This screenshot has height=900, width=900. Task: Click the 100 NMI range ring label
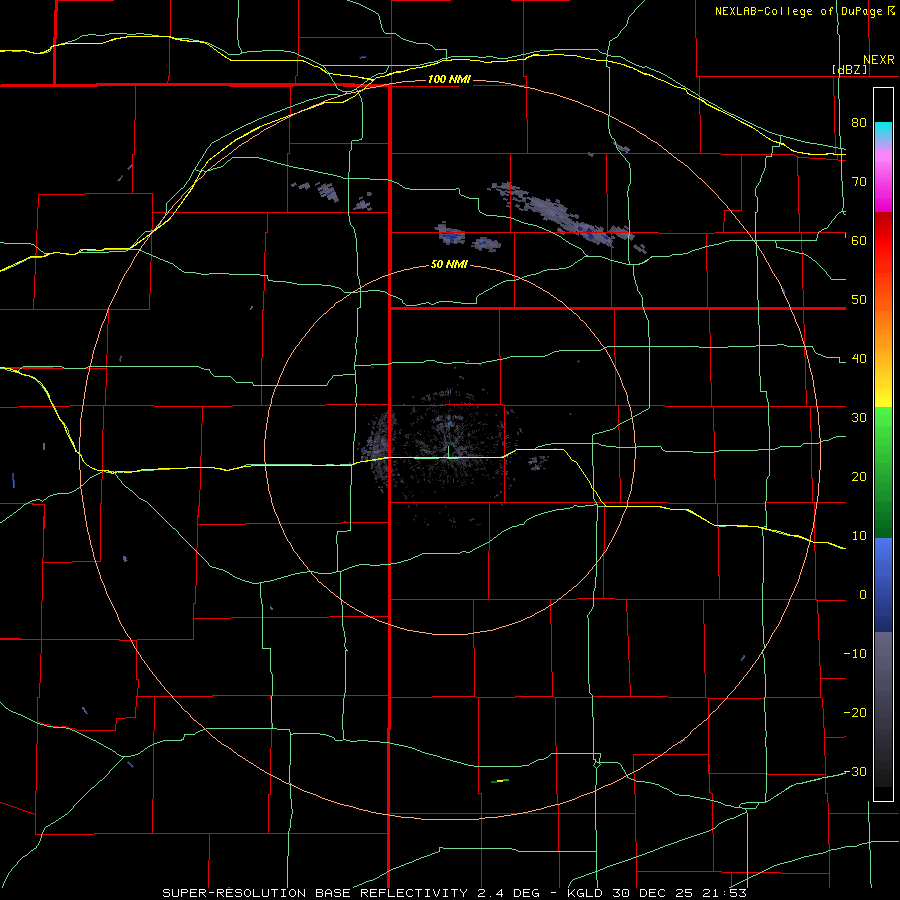[x=449, y=79]
